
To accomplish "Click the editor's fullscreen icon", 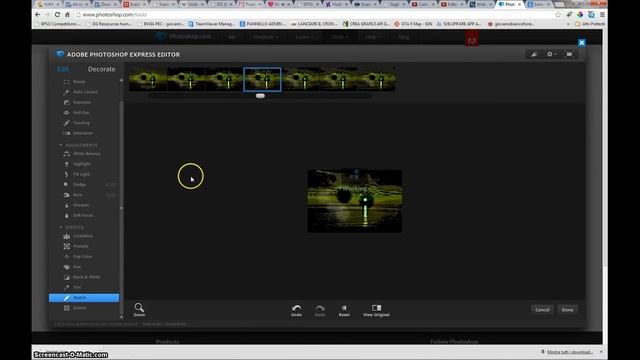I will coord(569,54).
